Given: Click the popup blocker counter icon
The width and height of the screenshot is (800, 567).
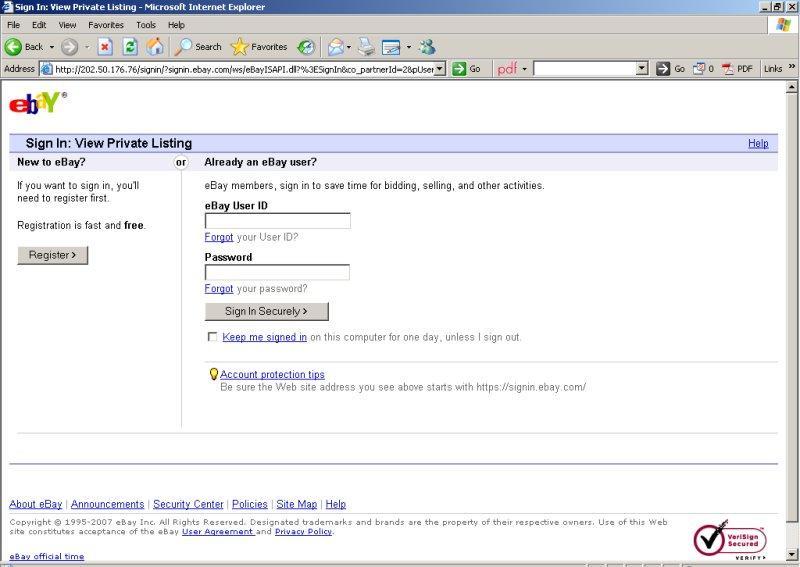Looking at the screenshot, I should point(698,68).
